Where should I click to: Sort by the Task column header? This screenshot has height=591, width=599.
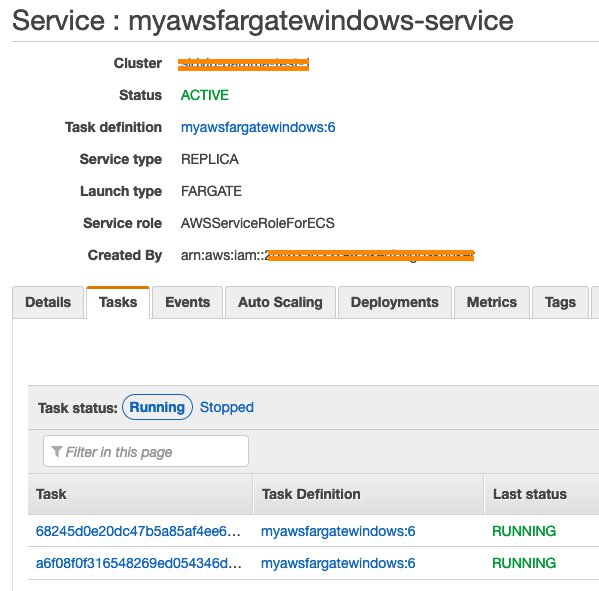[141, 494]
